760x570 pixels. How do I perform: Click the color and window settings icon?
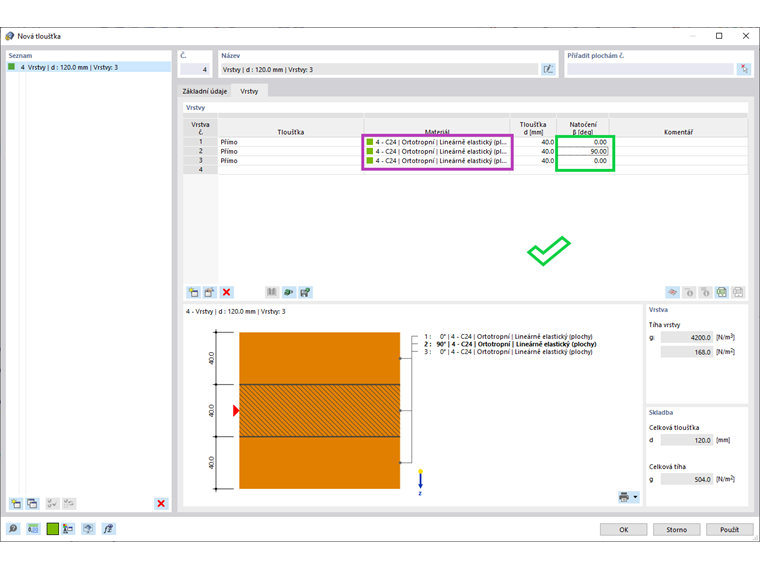coord(68,529)
